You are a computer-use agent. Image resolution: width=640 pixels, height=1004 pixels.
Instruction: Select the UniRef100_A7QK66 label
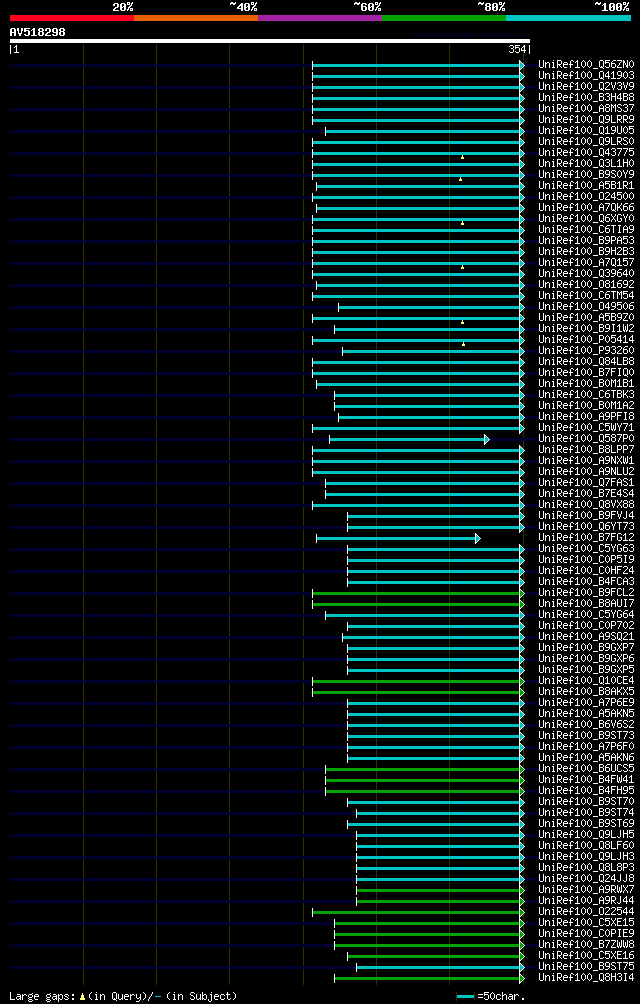[x=586, y=207]
